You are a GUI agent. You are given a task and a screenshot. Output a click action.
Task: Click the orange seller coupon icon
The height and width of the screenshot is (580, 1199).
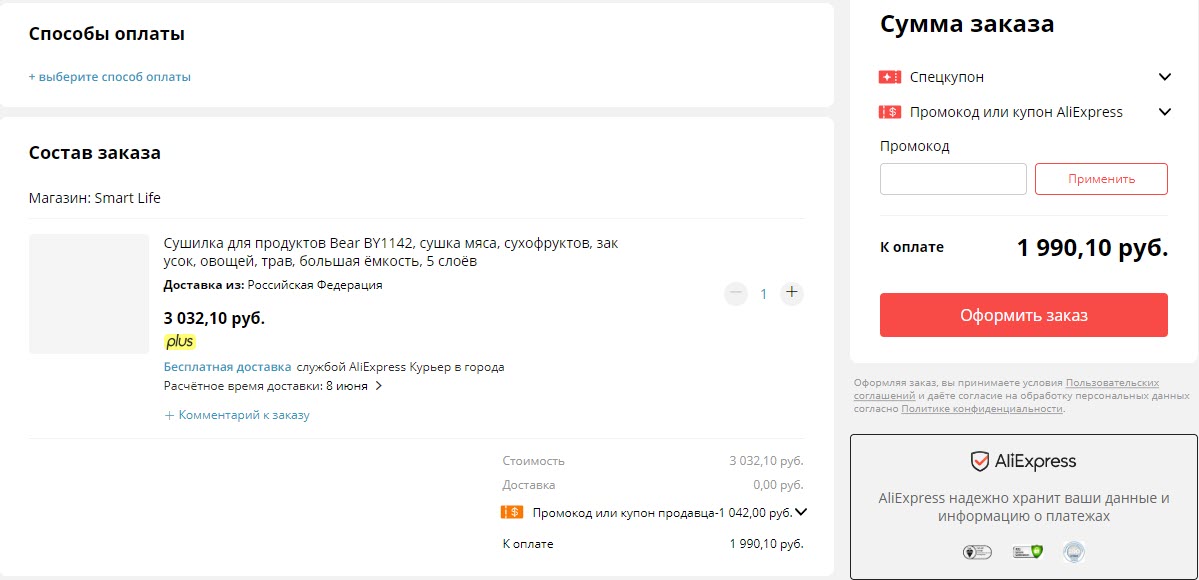511,512
